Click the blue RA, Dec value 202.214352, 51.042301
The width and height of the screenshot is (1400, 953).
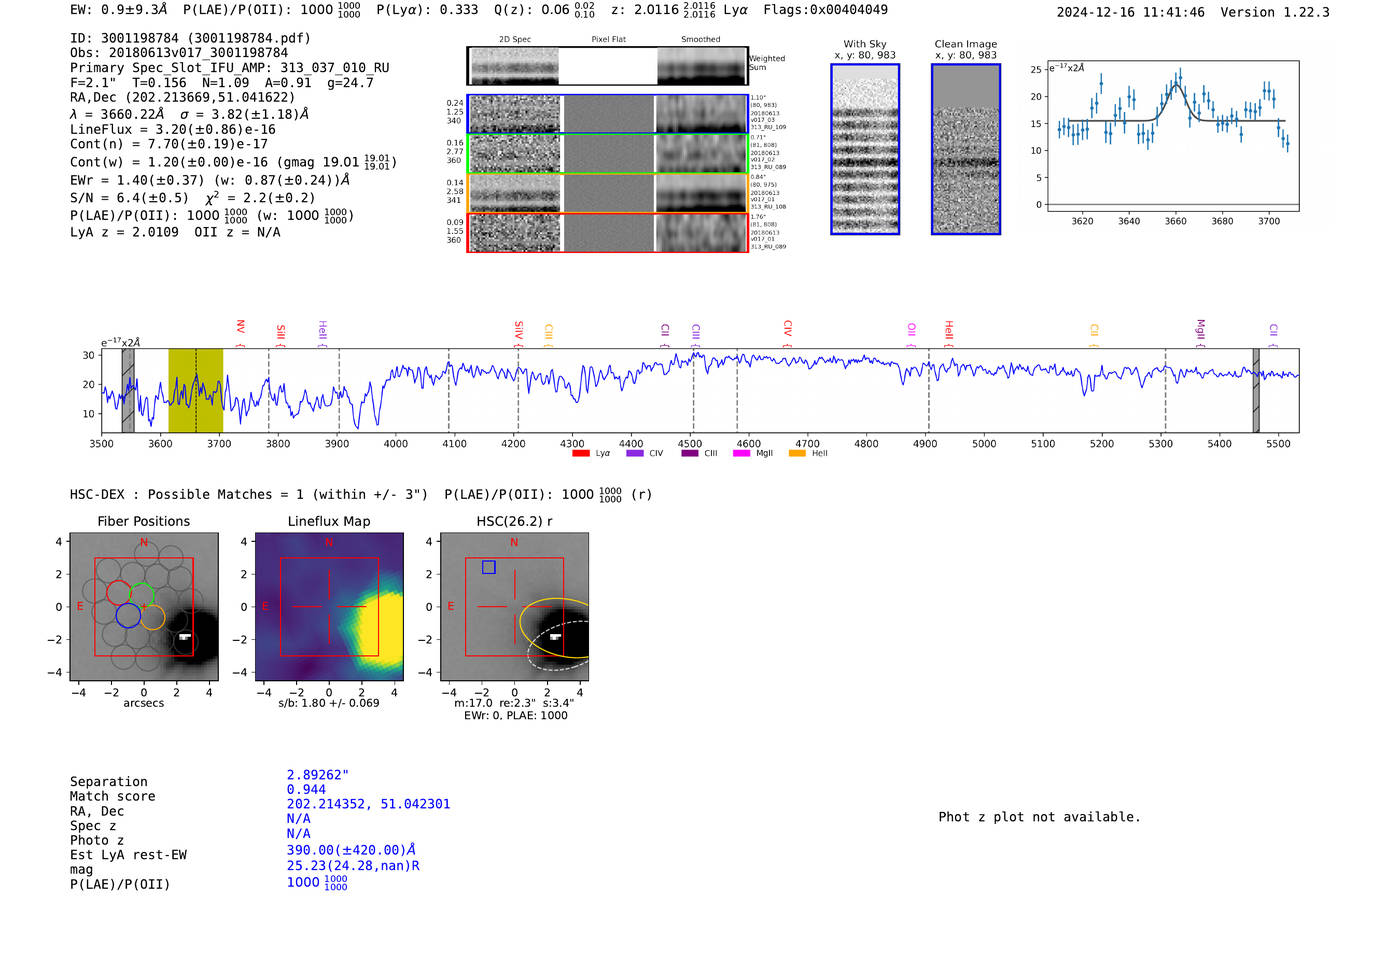368,804
